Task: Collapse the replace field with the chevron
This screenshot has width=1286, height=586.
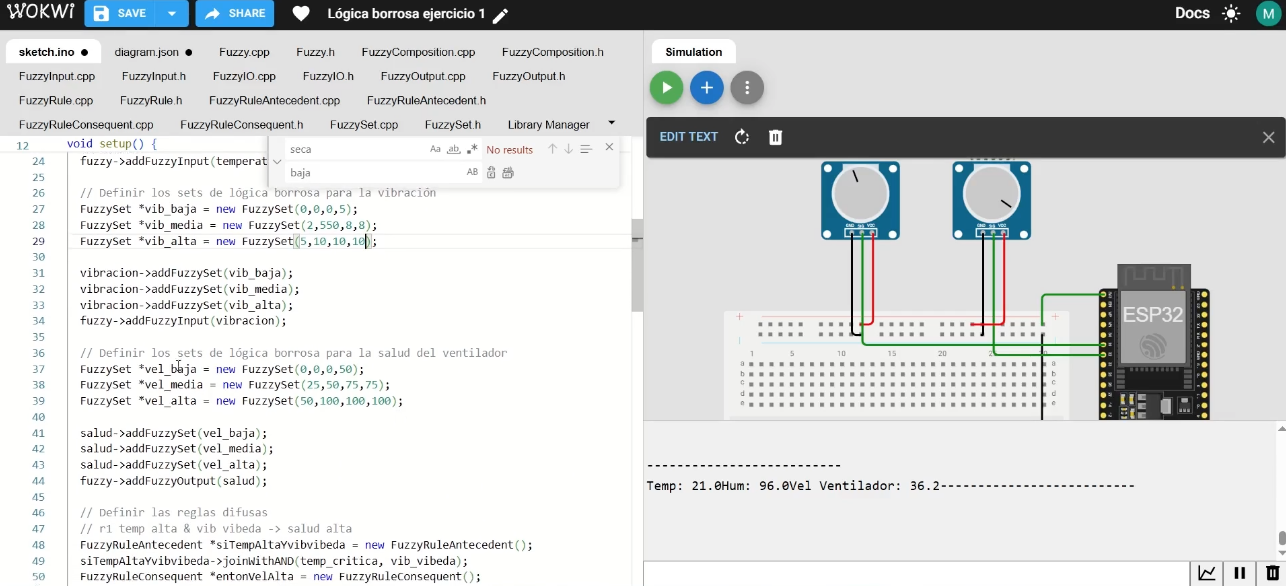Action: click(277, 161)
